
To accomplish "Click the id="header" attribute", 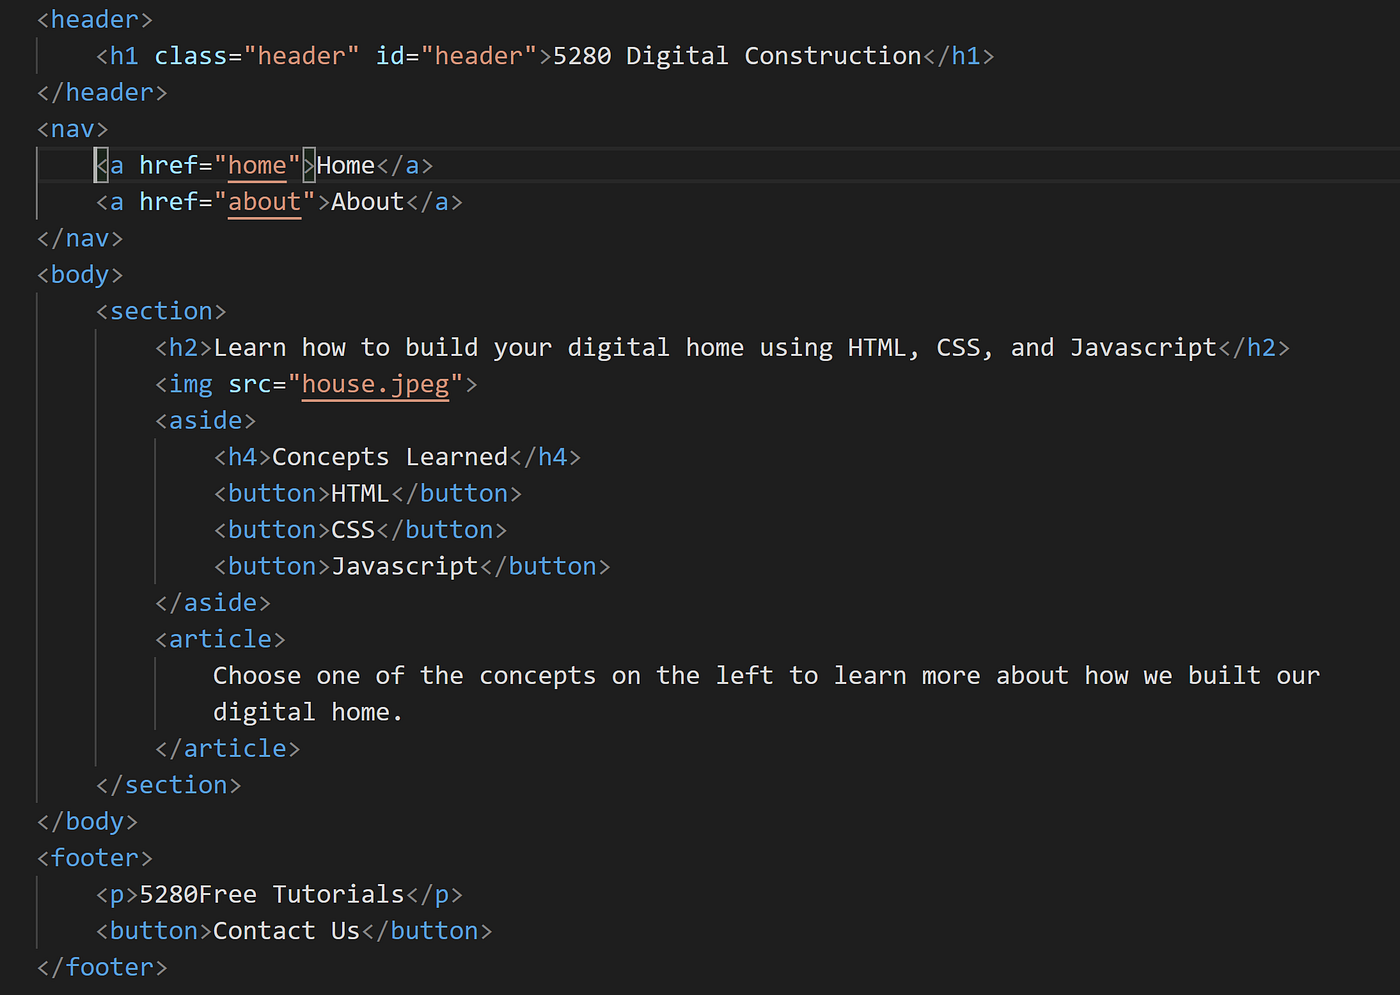I will (455, 56).
